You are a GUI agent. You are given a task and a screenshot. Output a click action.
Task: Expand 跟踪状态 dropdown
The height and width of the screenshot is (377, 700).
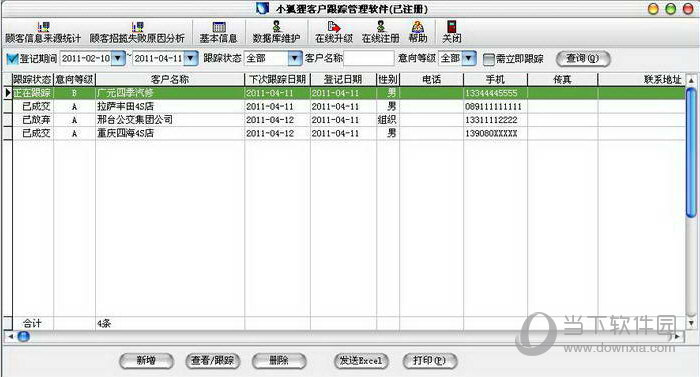[295, 58]
